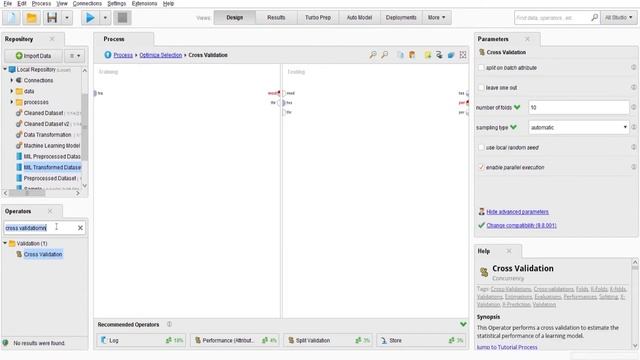Go to Process in breadcrumb
This screenshot has height=360, width=640.
123,55
